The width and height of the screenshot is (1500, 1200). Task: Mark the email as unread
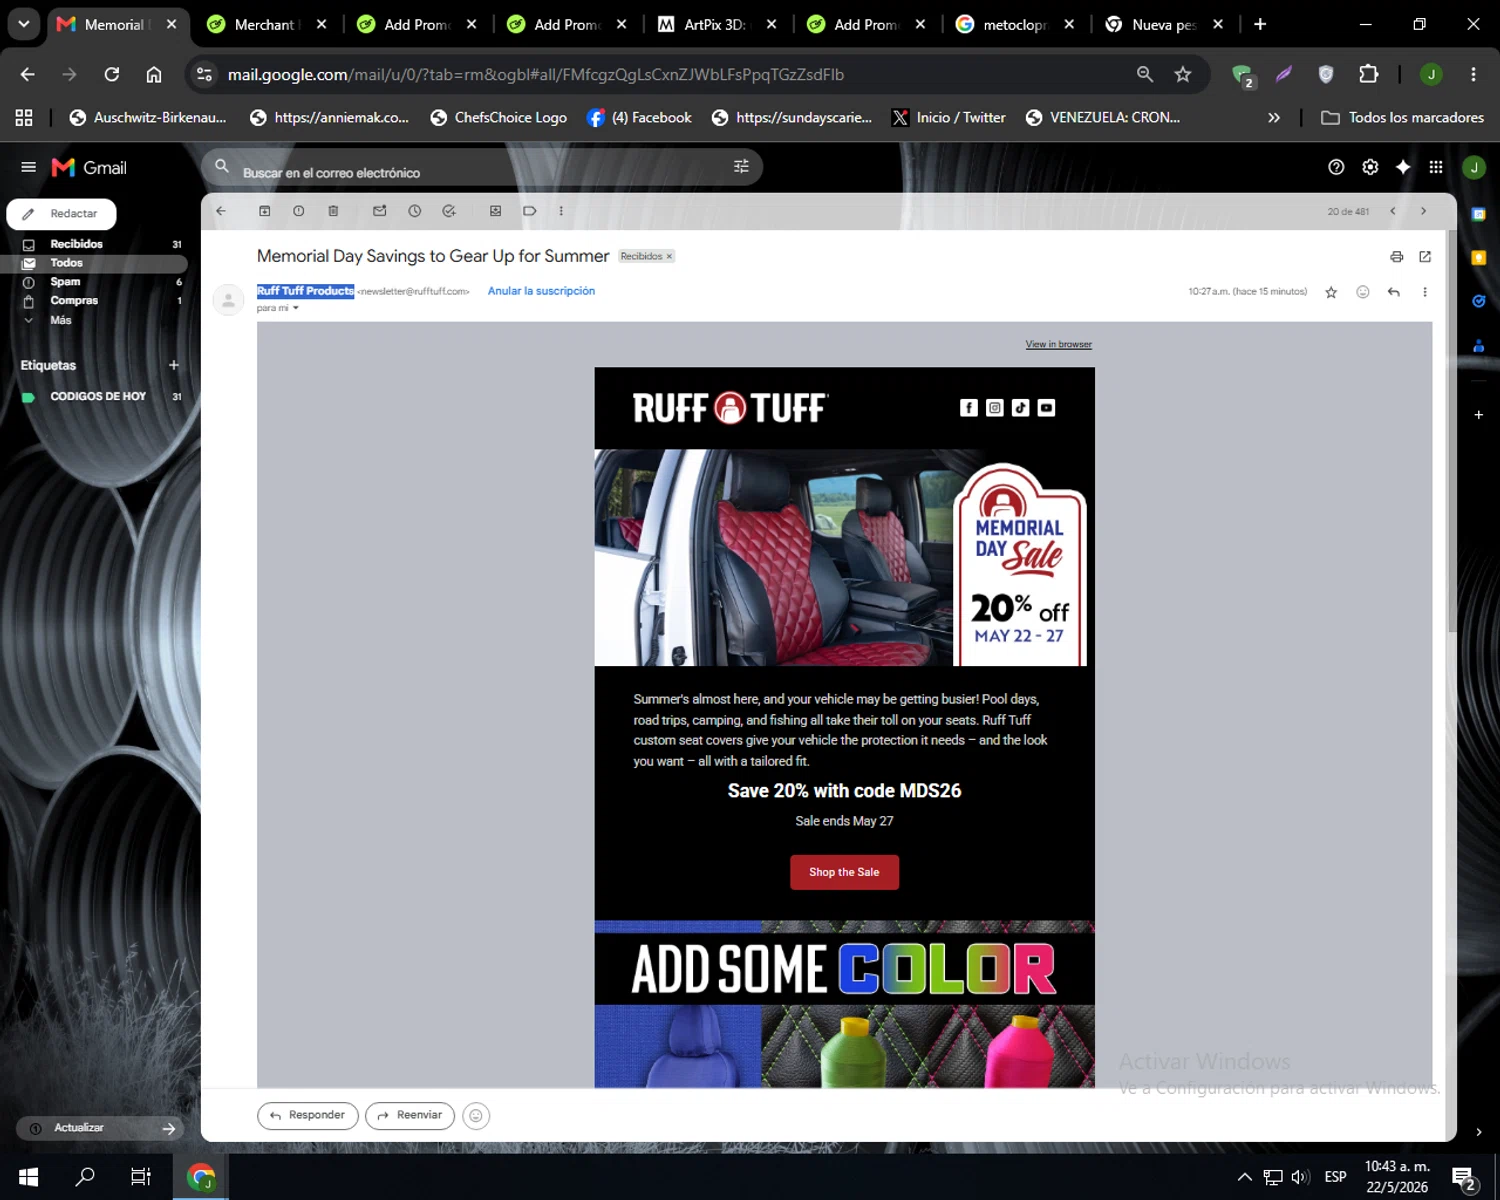click(380, 211)
